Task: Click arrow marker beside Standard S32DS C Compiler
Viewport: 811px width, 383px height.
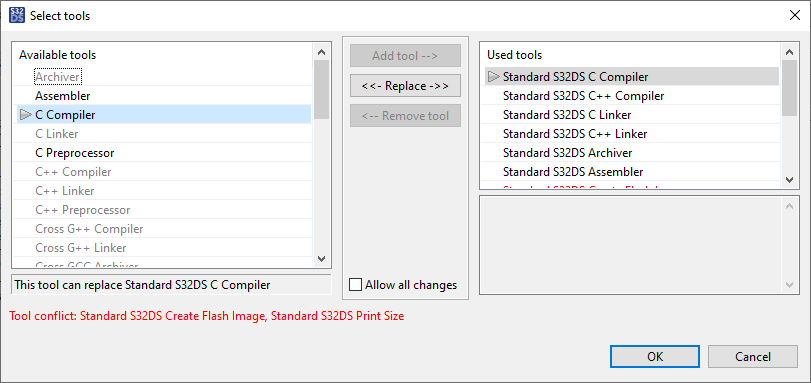Action: click(x=493, y=77)
